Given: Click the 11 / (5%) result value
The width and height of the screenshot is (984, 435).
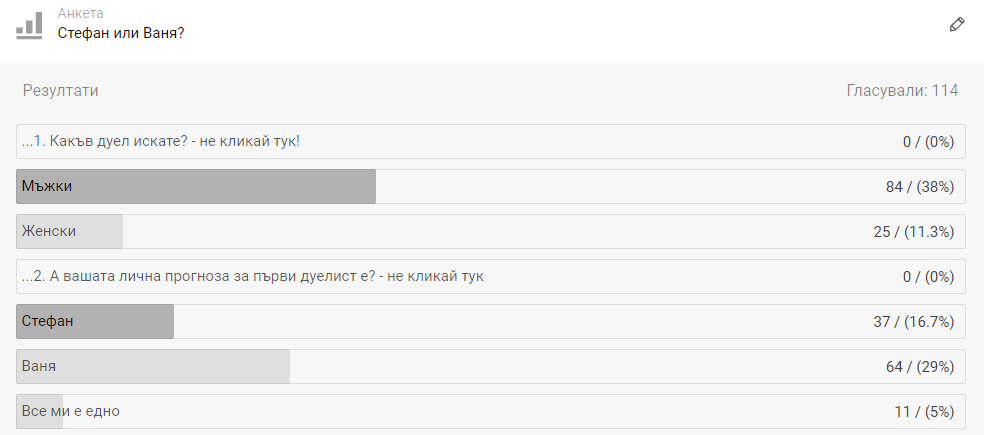Looking at the screenshot, I should pos(924,412).
